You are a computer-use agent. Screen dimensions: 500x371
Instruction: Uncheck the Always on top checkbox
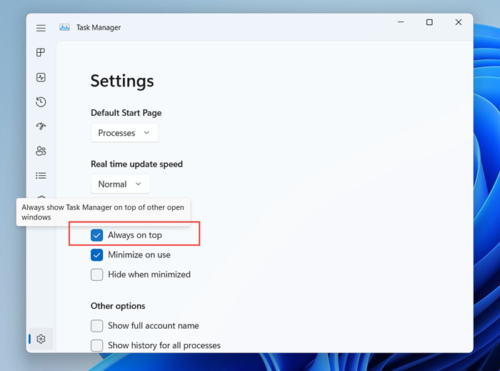point(97,235)
